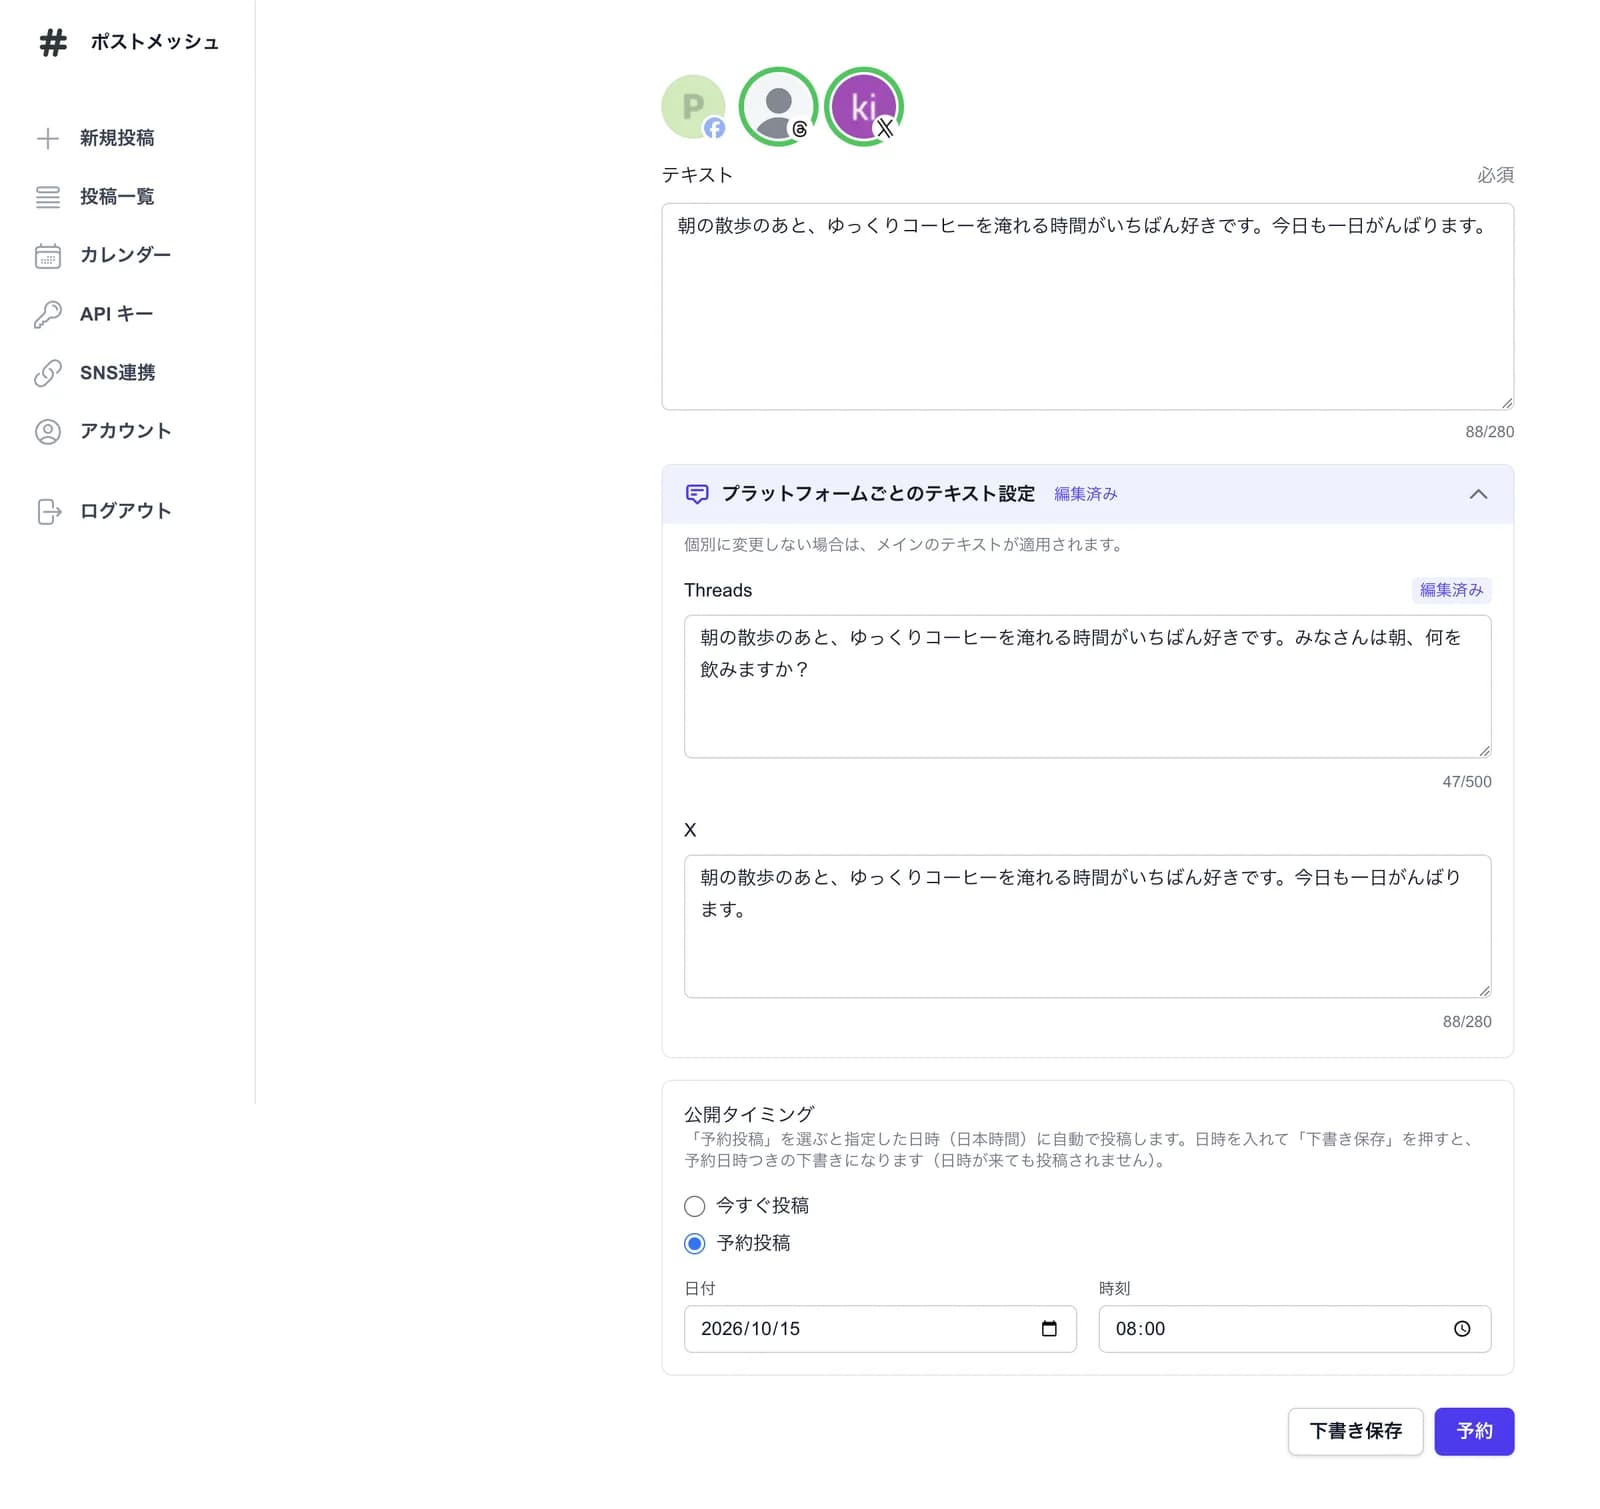Click the 時刻 field showing 08:00
1600x1509 pixels.
click(x=1294, y=1328)
